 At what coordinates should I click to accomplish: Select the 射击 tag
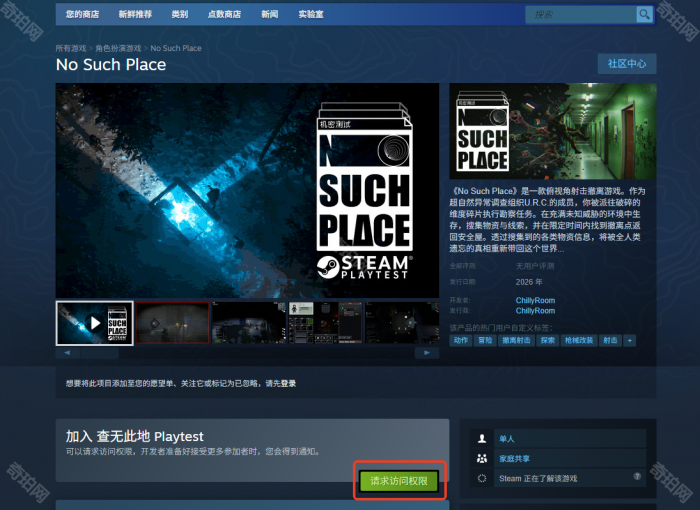610,340
